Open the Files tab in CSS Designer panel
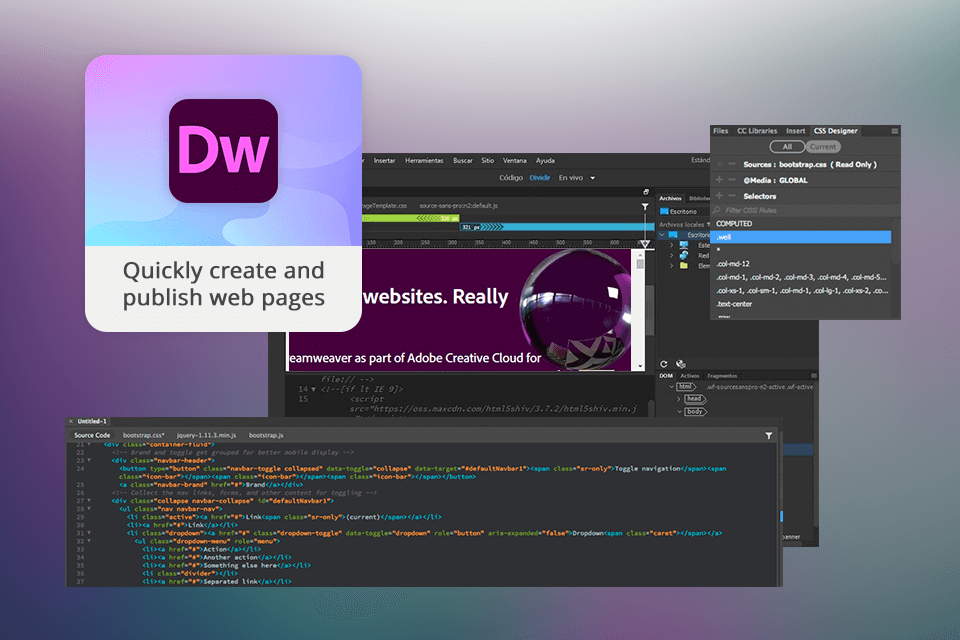 click(x=721, y=131)
